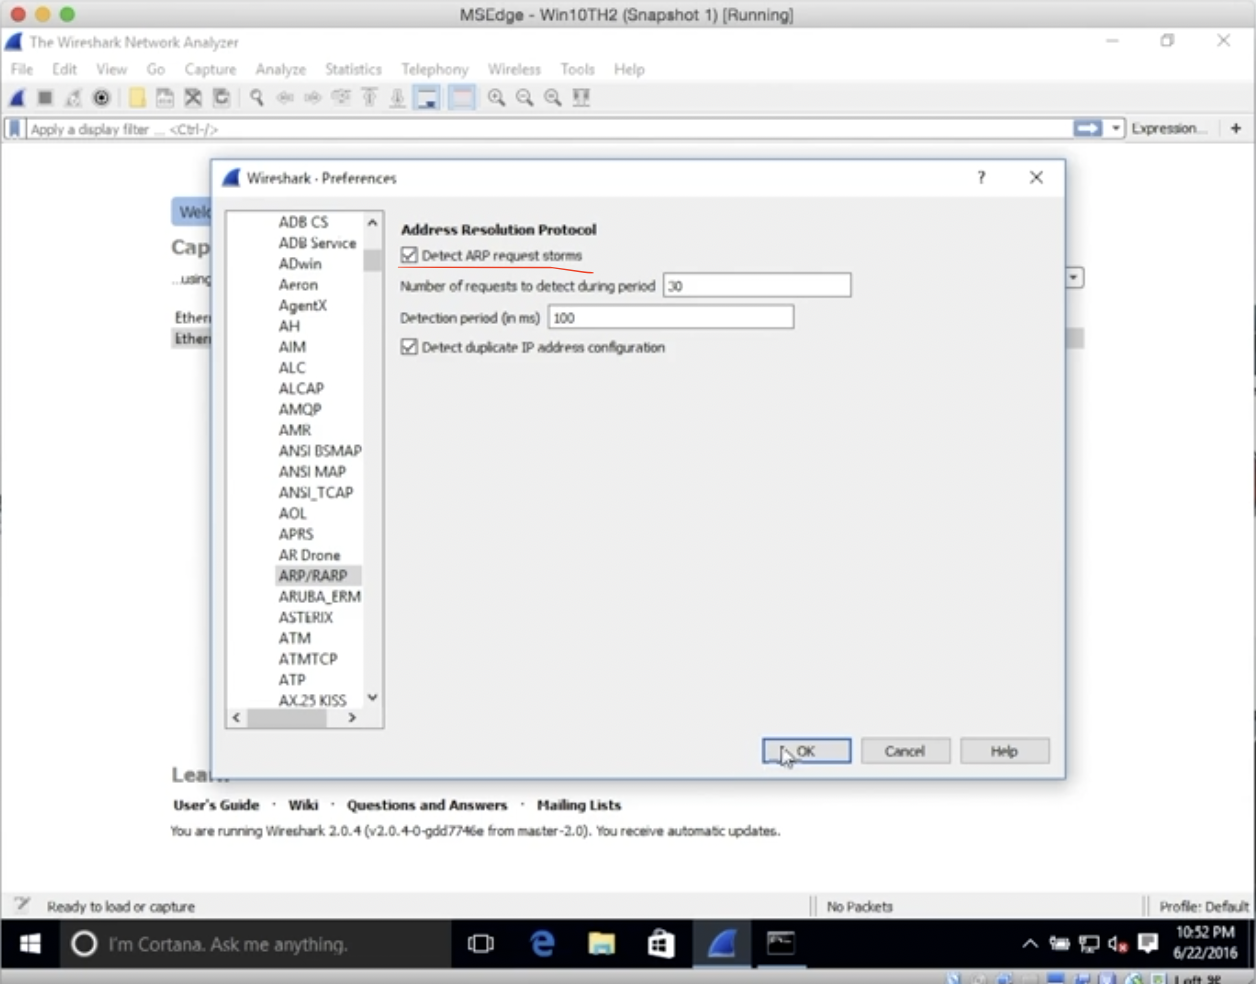
Task: Open the Analyze menu
Action: [x=281, y=69]
